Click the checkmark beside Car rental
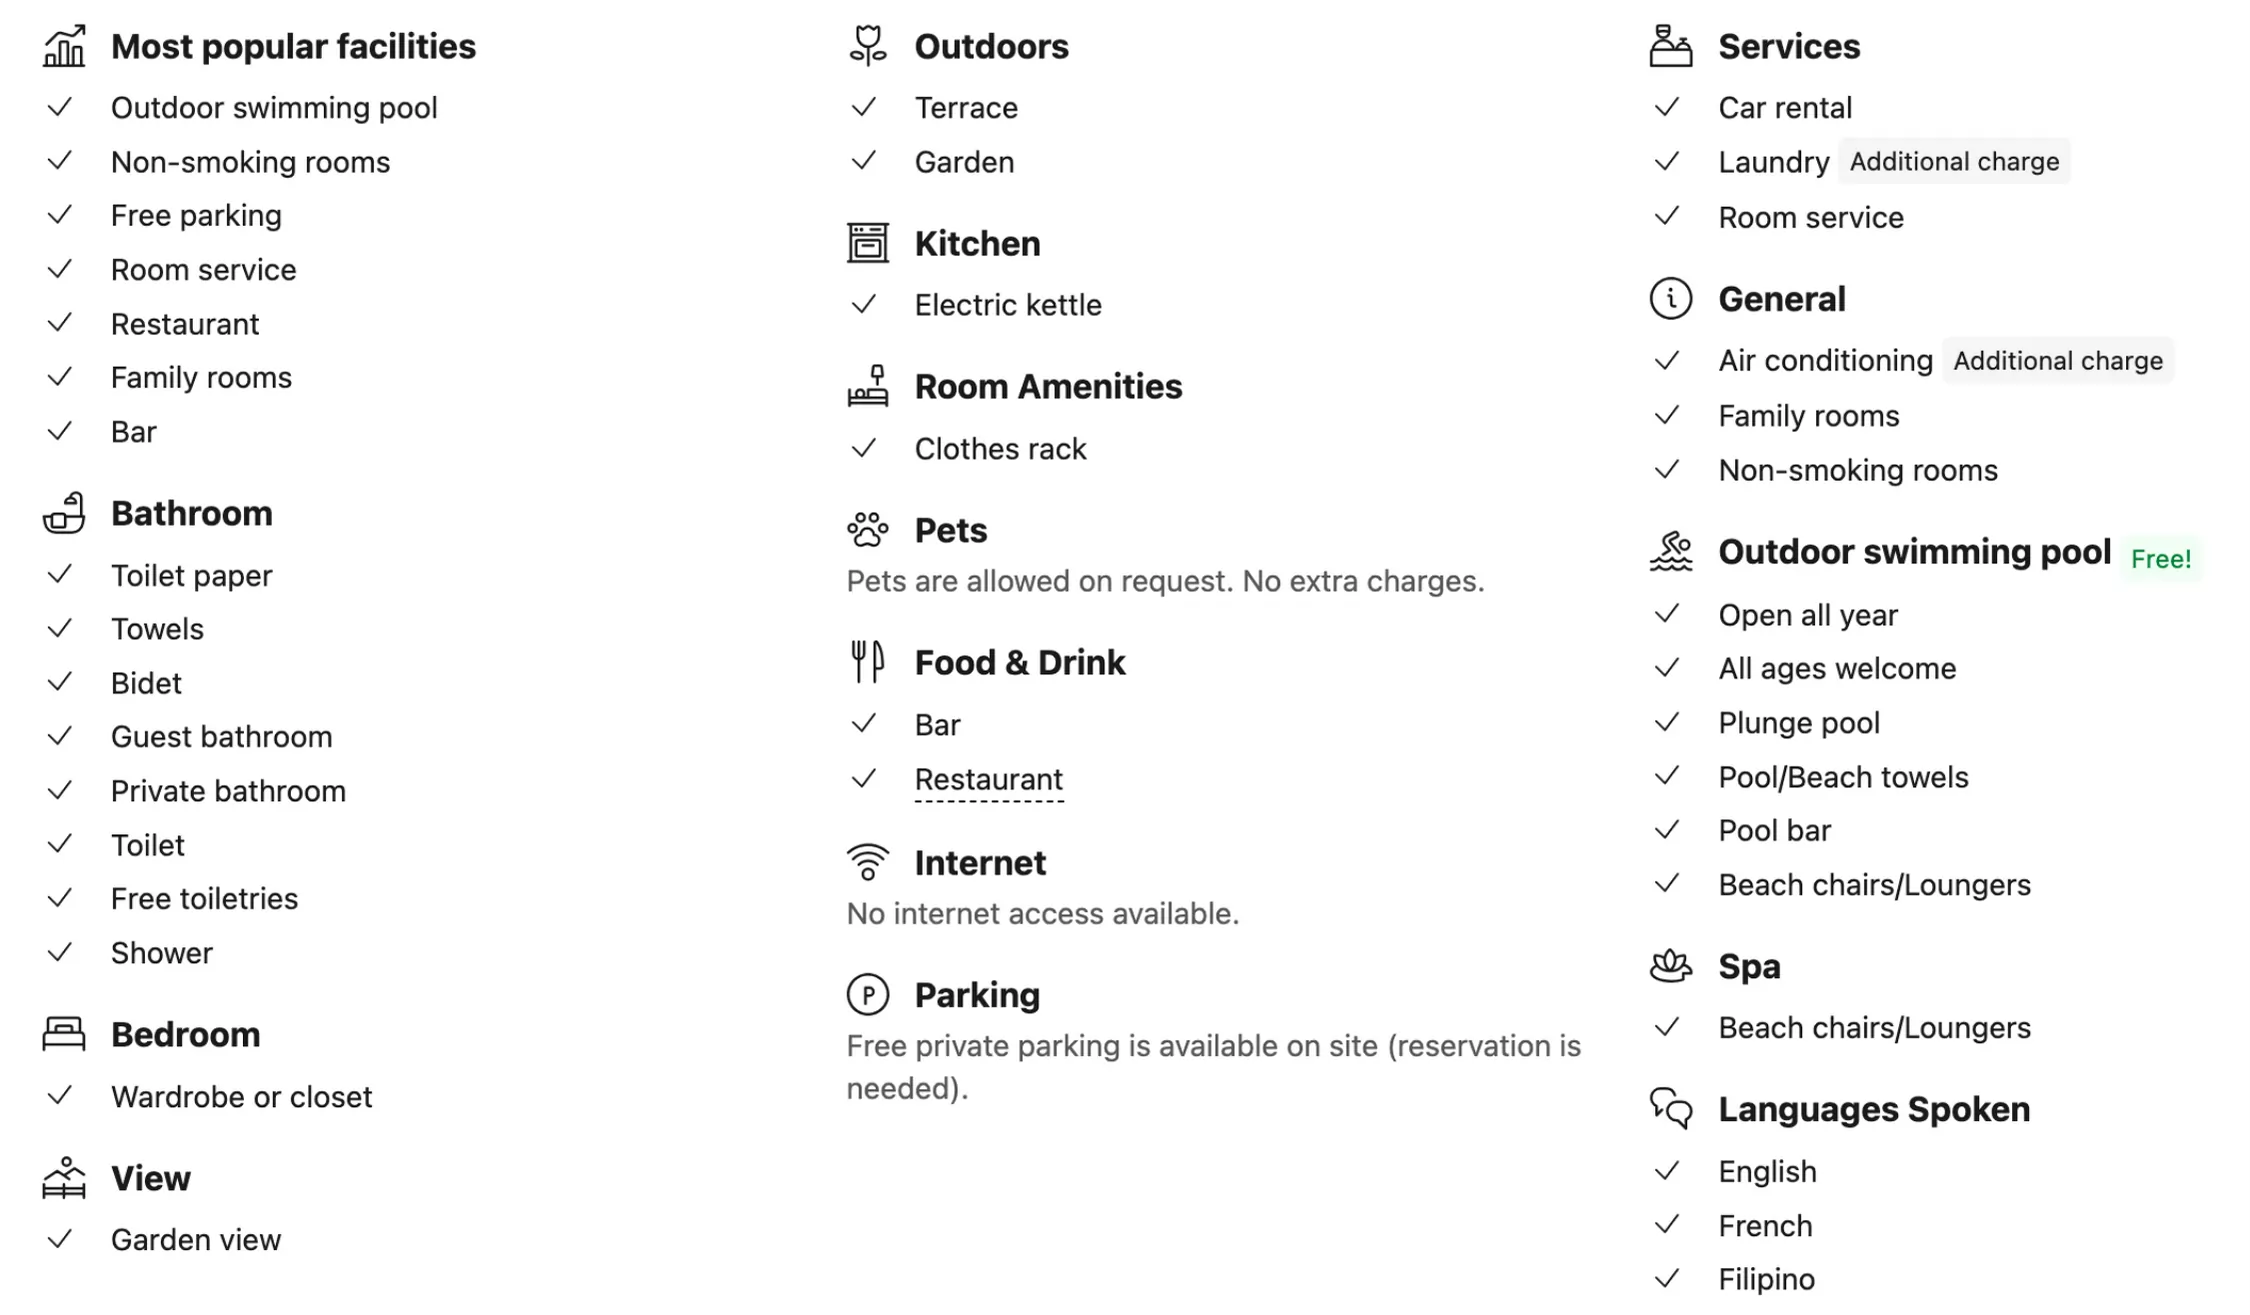Viewport: 2250px width, 1315px height. [x=1666, y=107]
